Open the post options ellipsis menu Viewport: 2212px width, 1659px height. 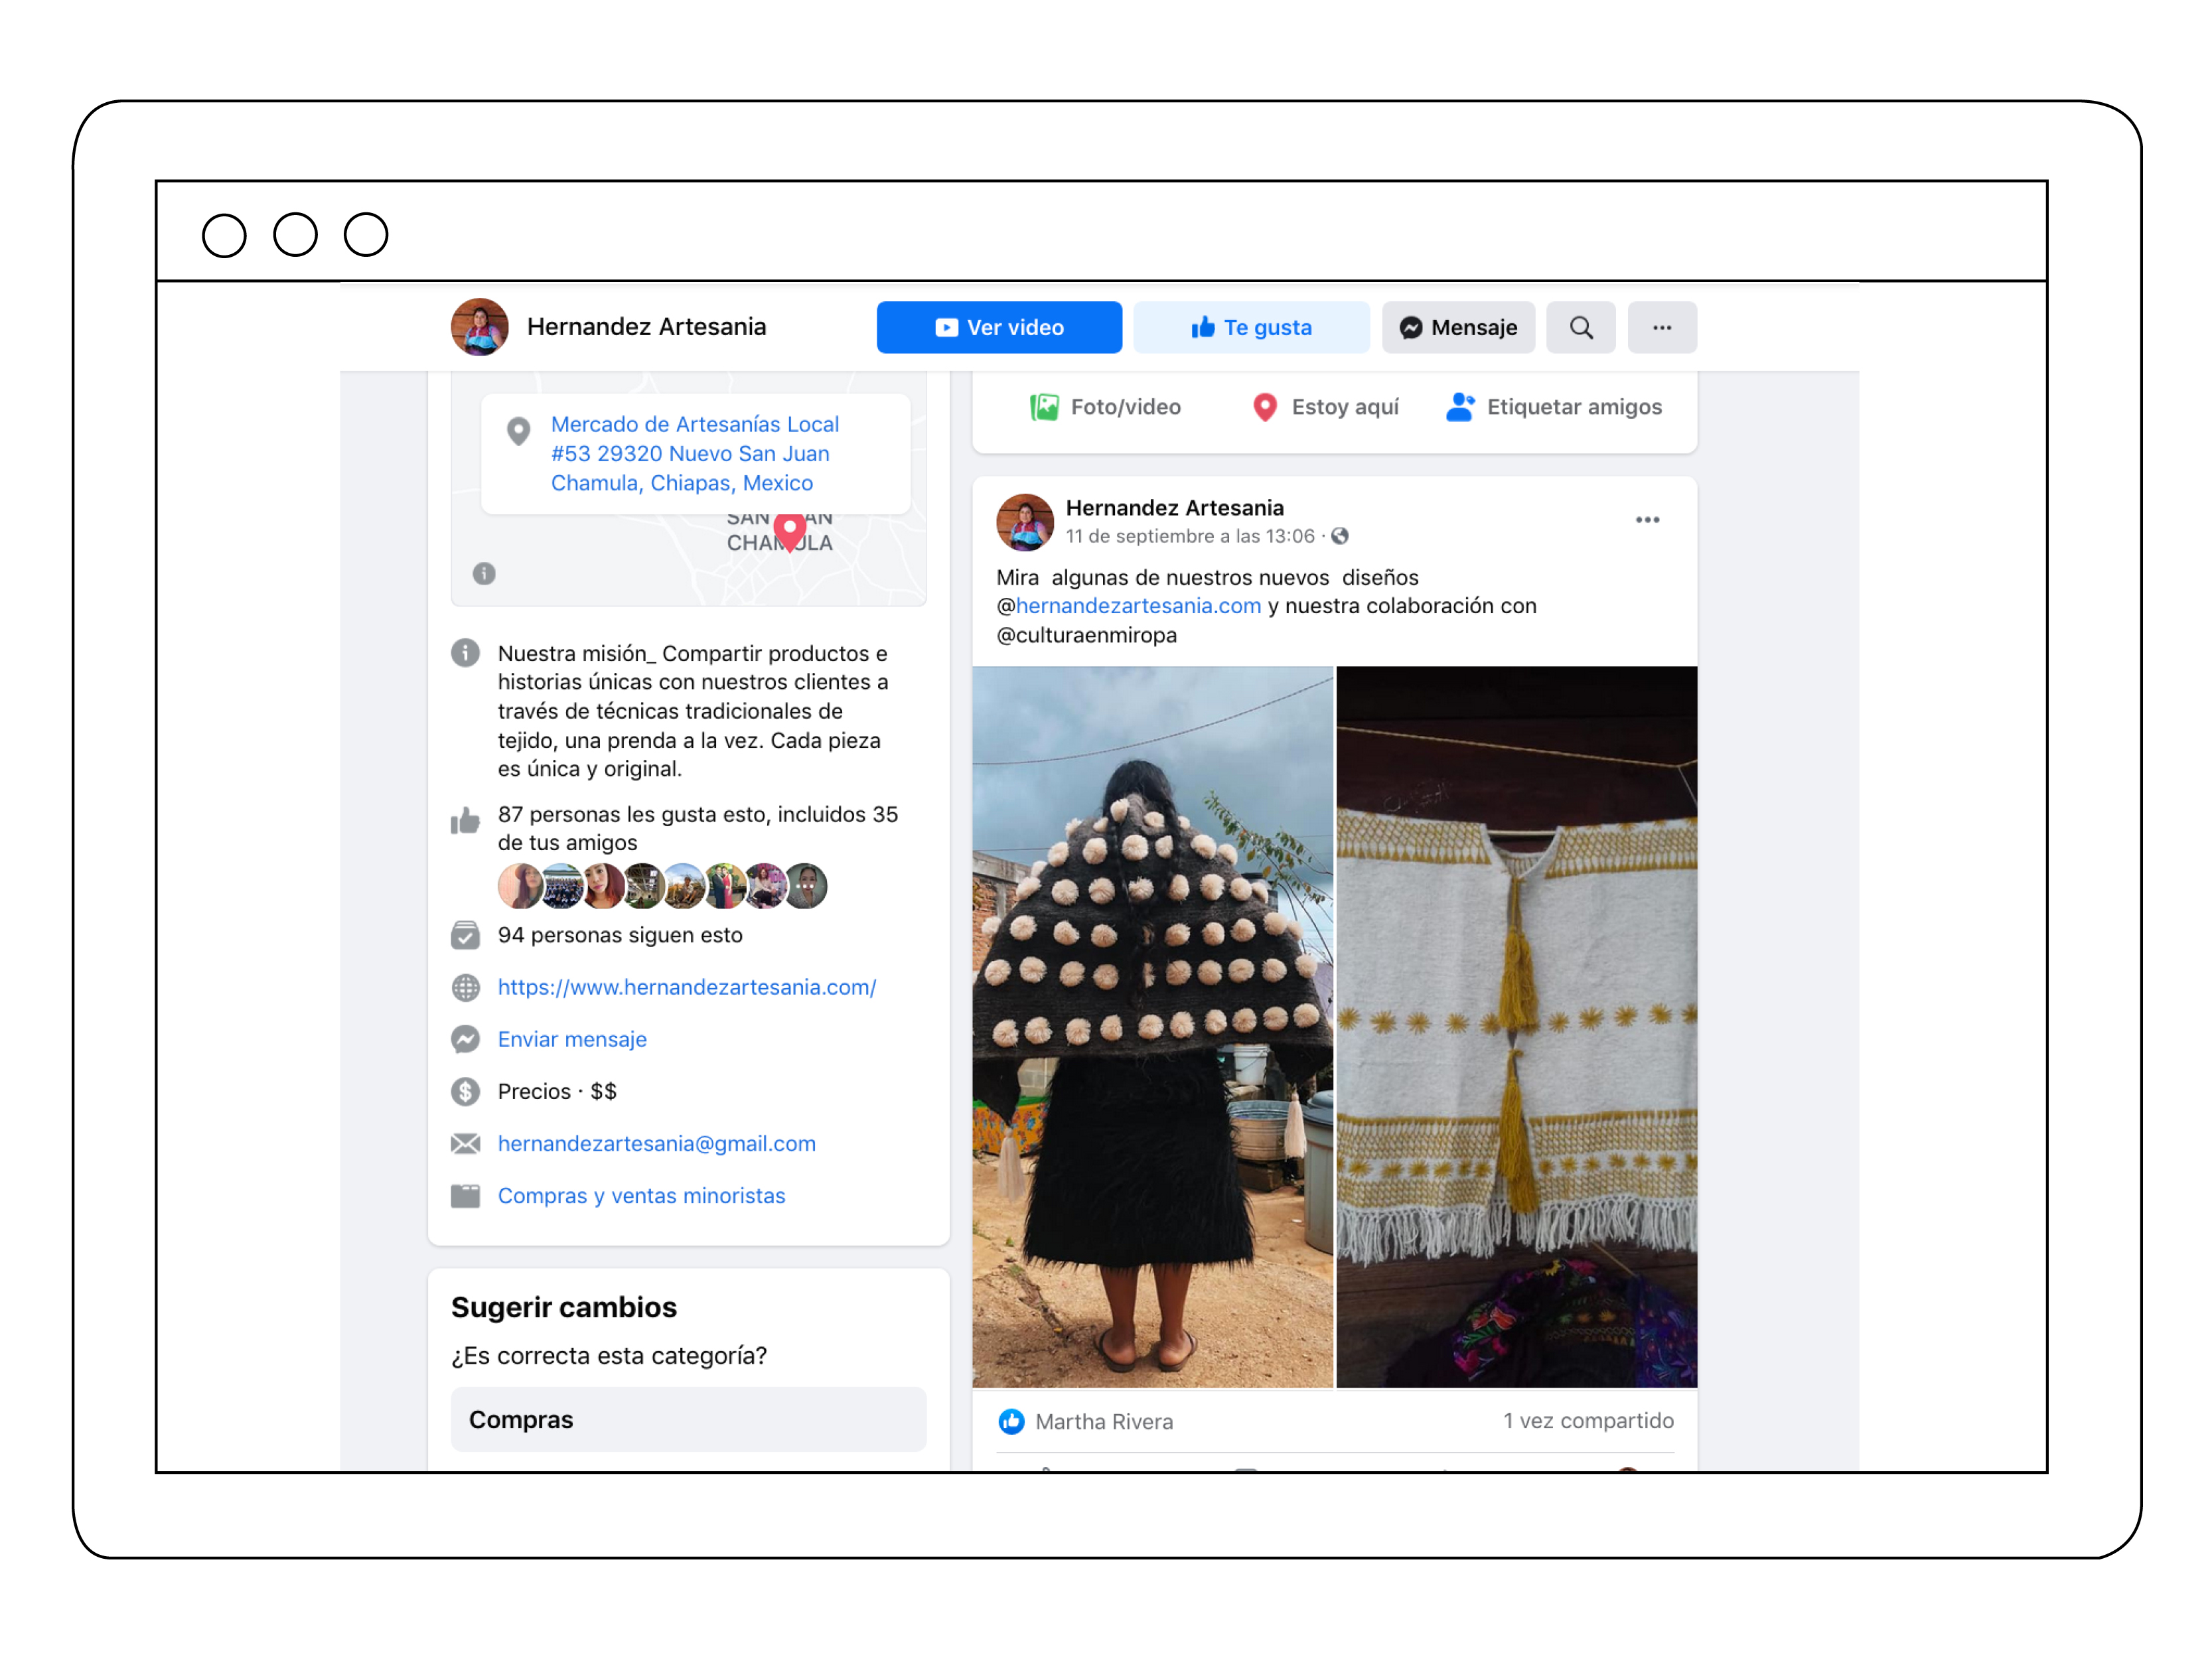1647,520
